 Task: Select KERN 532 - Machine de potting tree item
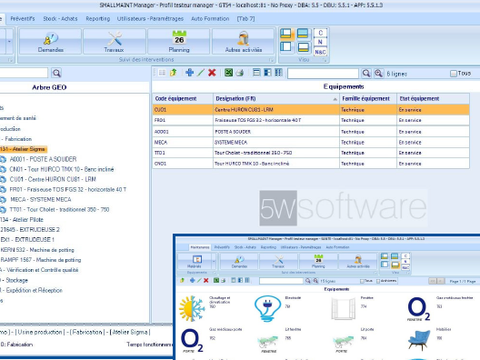point(37,250)
